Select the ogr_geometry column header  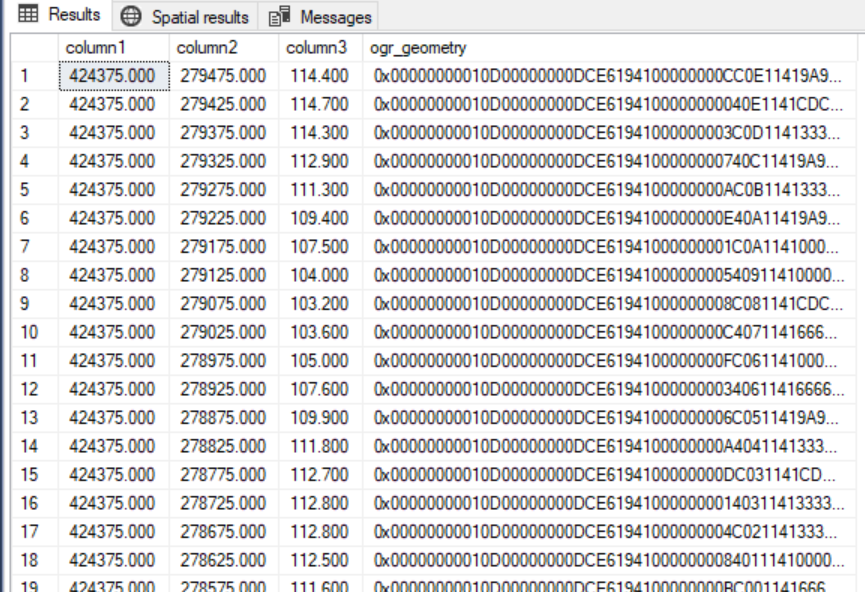coord(610,47)
